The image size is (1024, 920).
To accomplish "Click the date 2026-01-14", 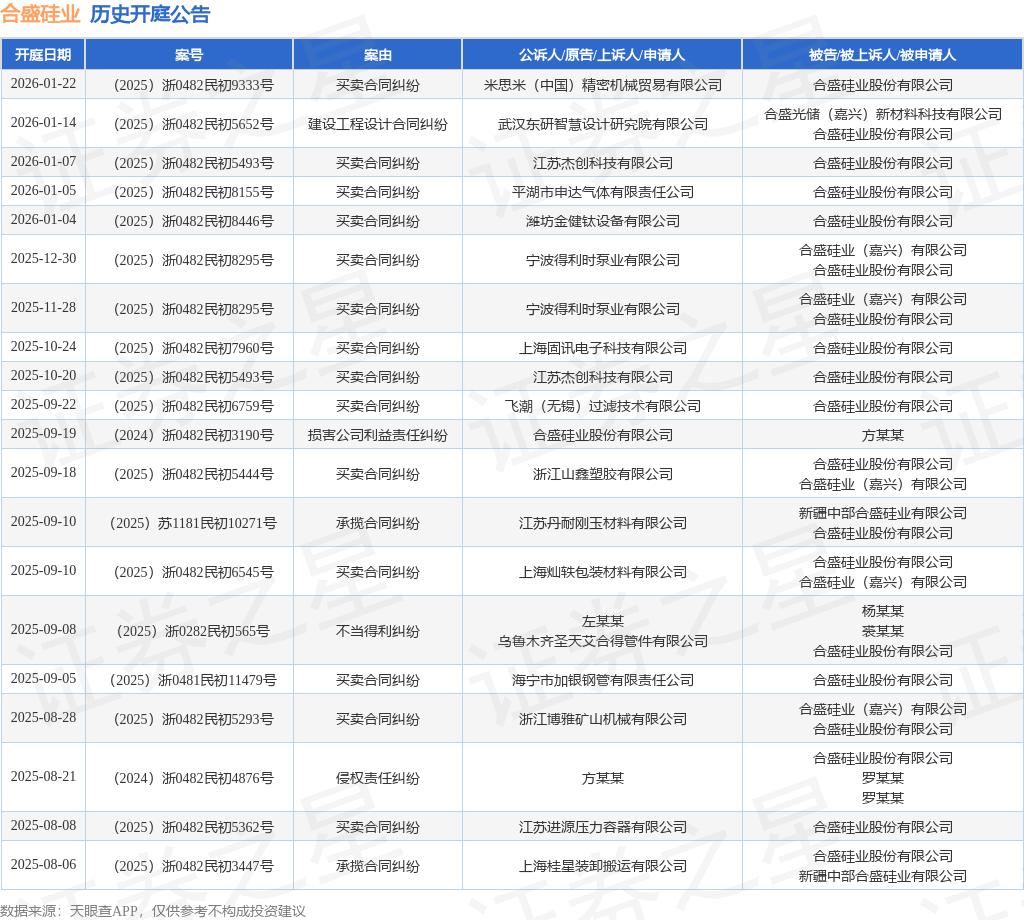I will point(43,122).
